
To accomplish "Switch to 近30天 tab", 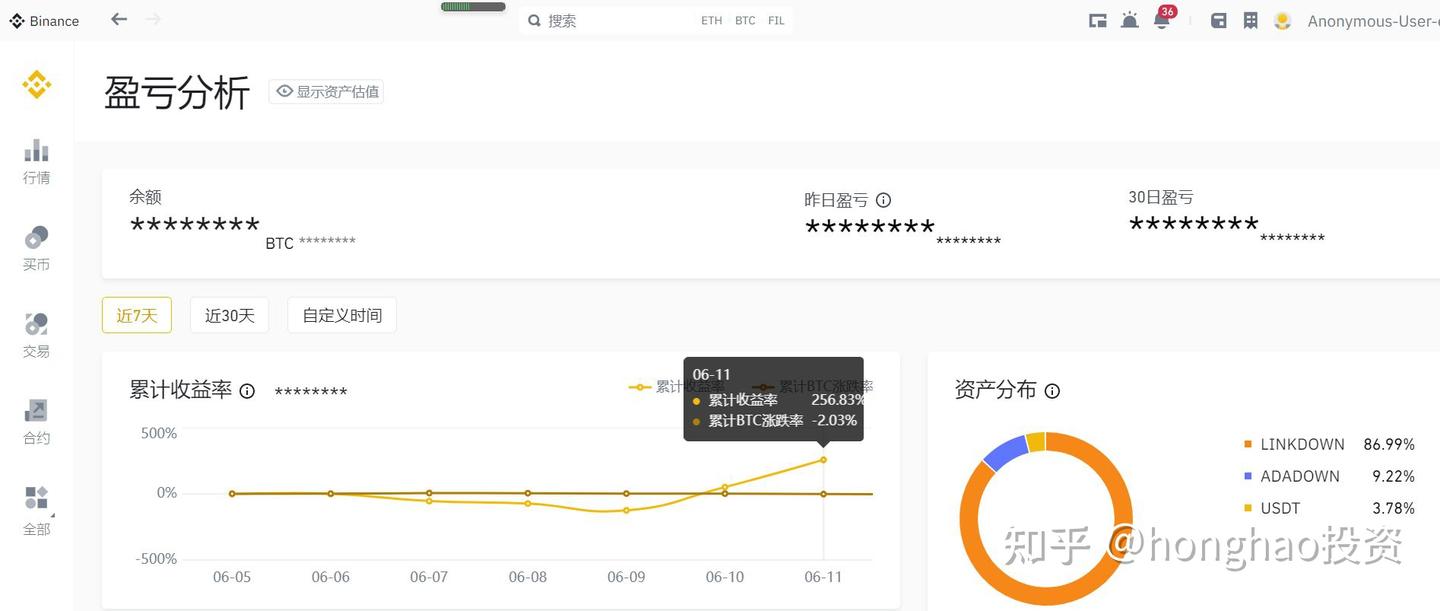I will pos(230,315).
